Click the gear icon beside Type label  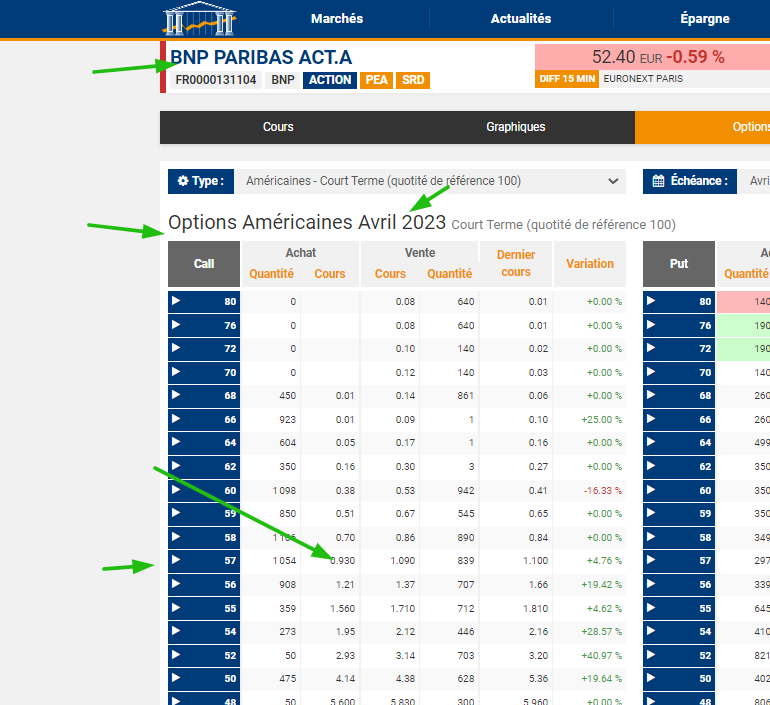click(183, 181)
